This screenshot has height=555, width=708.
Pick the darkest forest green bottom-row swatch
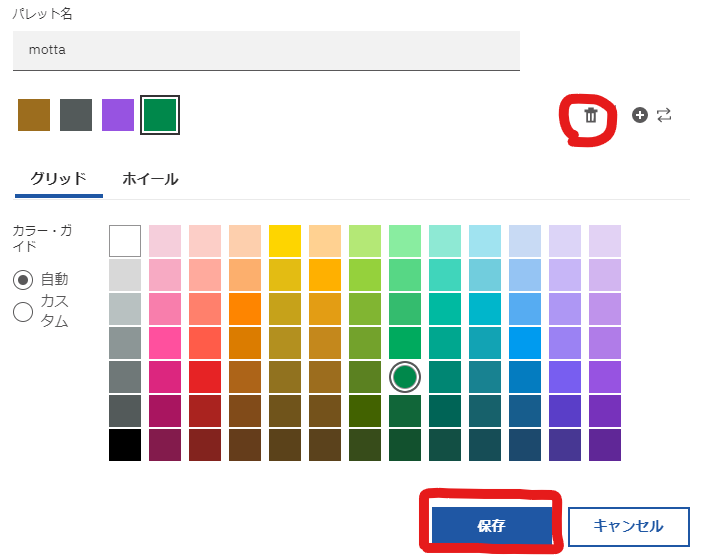coord(405,445)
